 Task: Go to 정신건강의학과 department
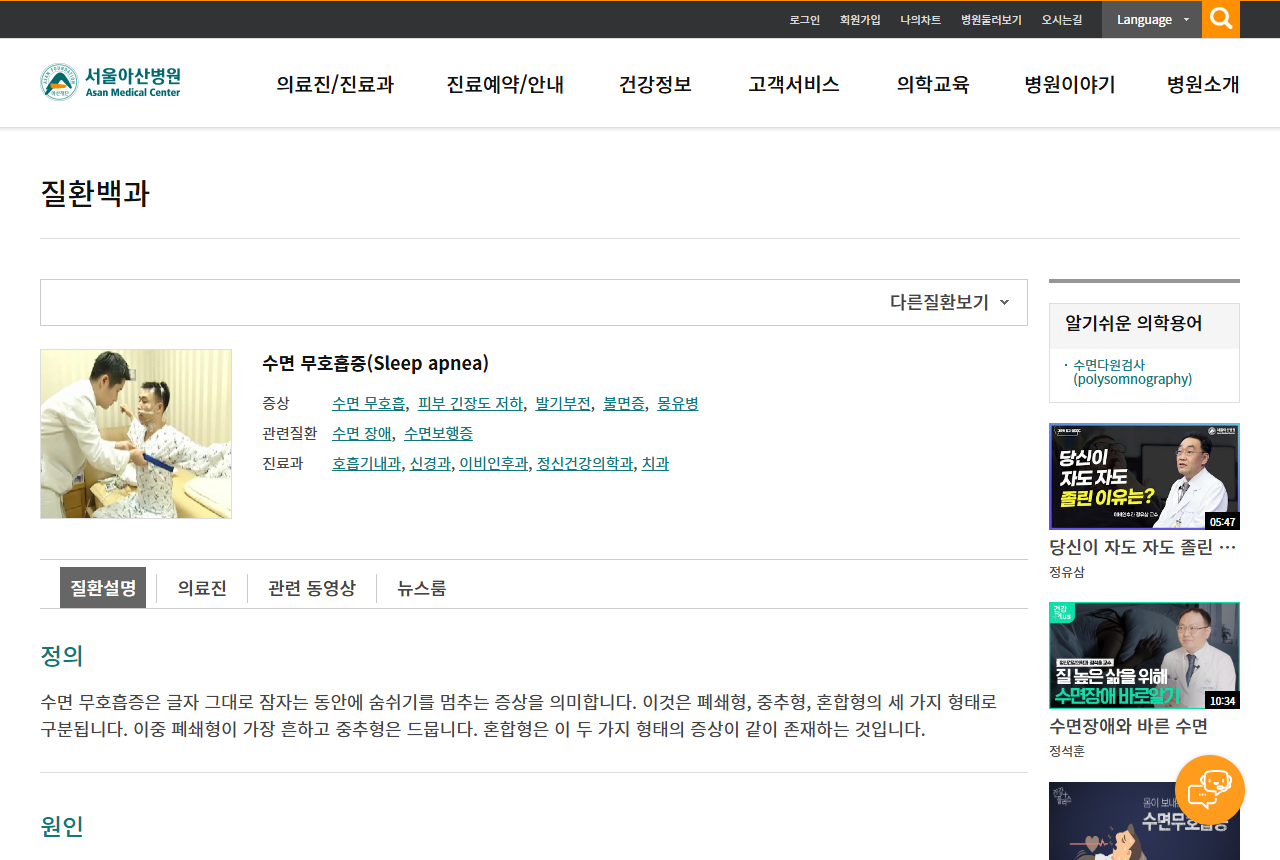(585, 464)
